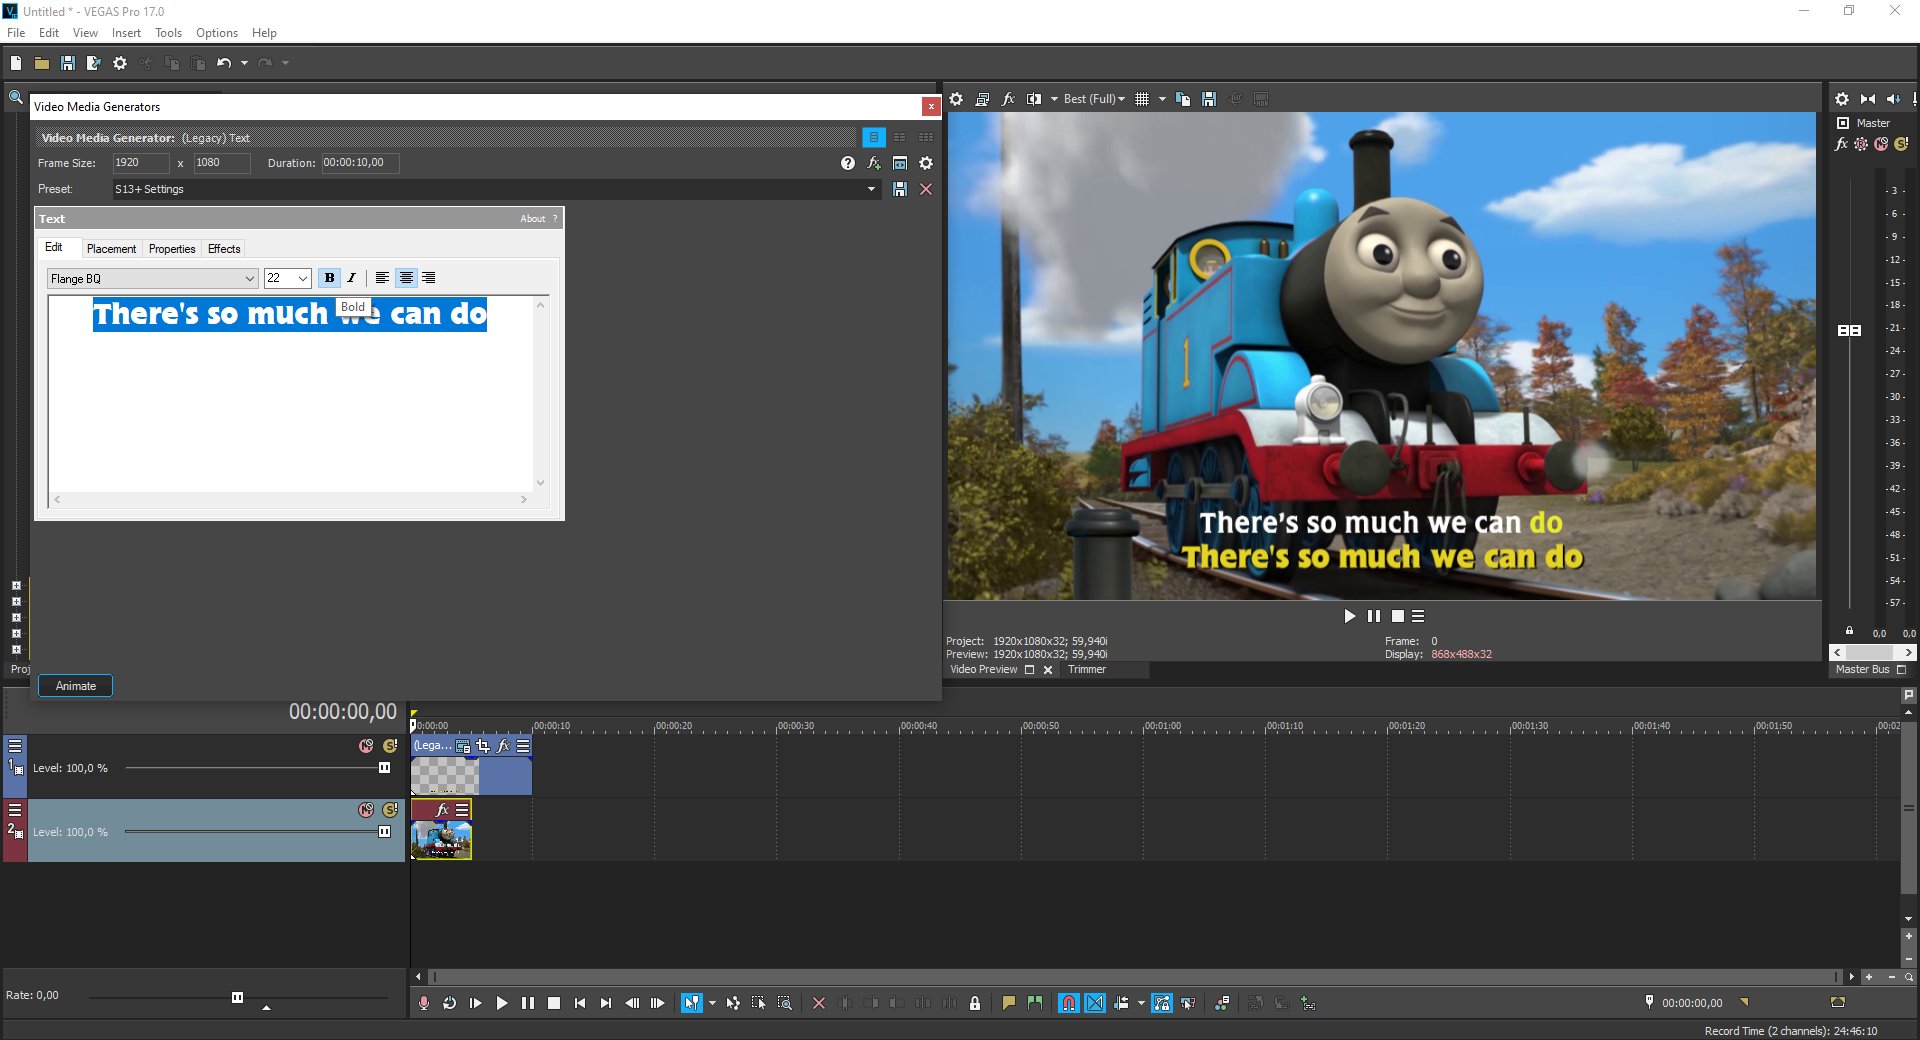This screenshot has width=1920, height=1040.
Task: Open the Best (Full) preview quality dropdown
Action: (1094, 99)
